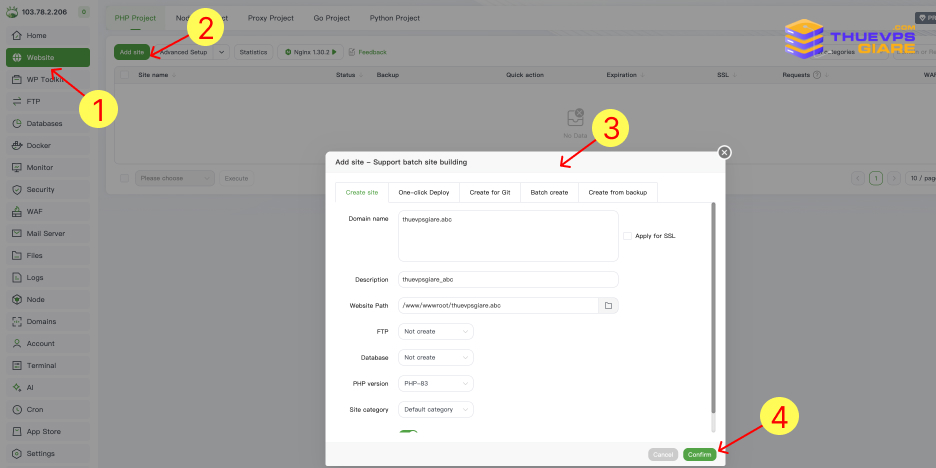Click the next page arrow
Image resolution: width=936 pixels, height=468 pixels.
pos(894,178)
